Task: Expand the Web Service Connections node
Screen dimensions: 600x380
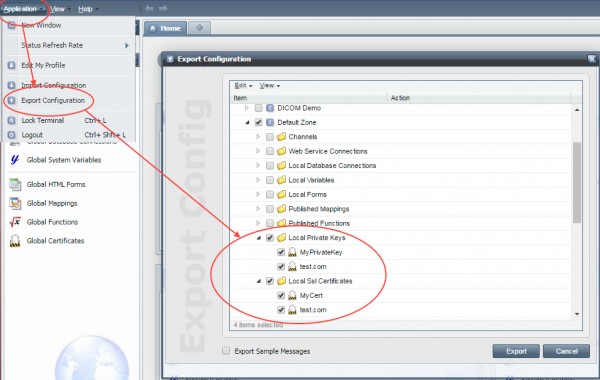Action: coord(258,151)
